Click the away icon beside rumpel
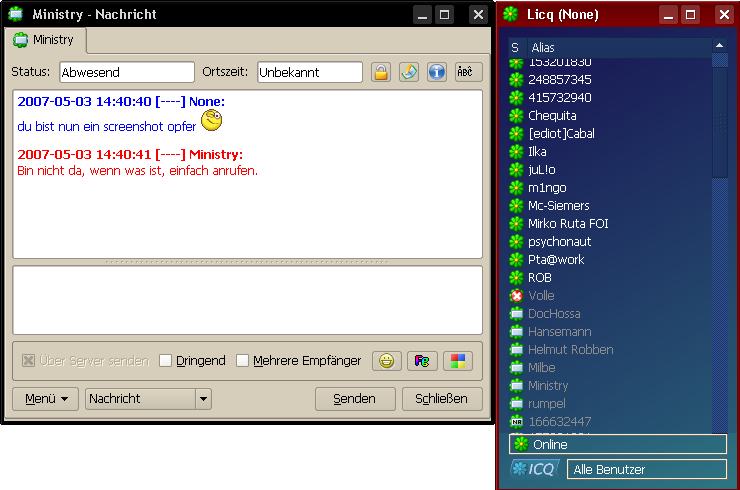Image resolution: width=740 pixels, height=490 pixels. click(x=516, y=404)
